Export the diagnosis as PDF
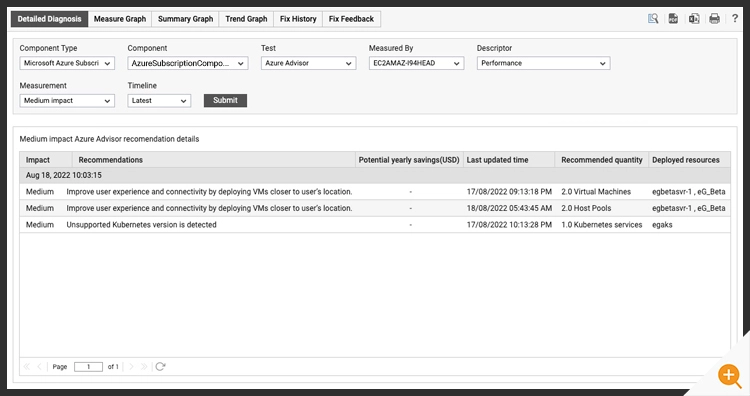The image size is (750, 396). pos(673,19)
